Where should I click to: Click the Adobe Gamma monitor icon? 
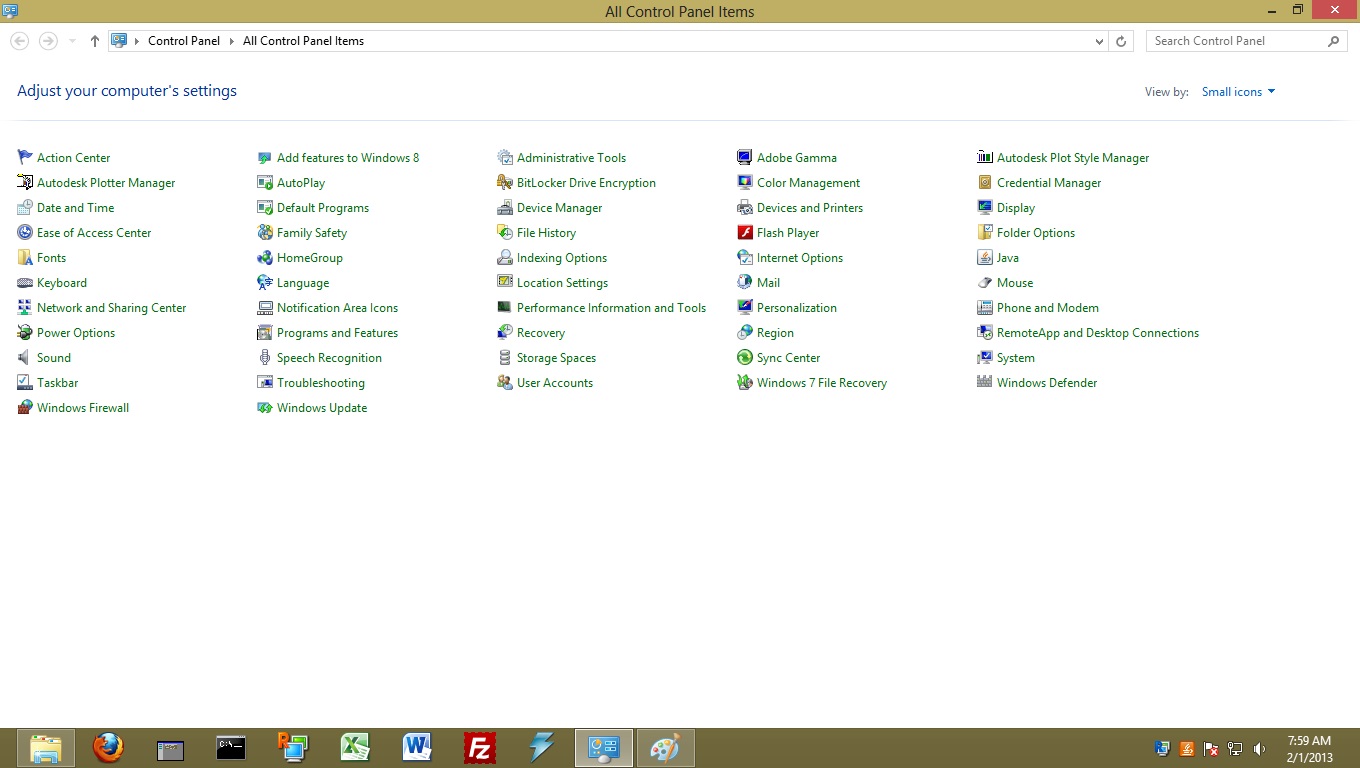pos(745,158)
